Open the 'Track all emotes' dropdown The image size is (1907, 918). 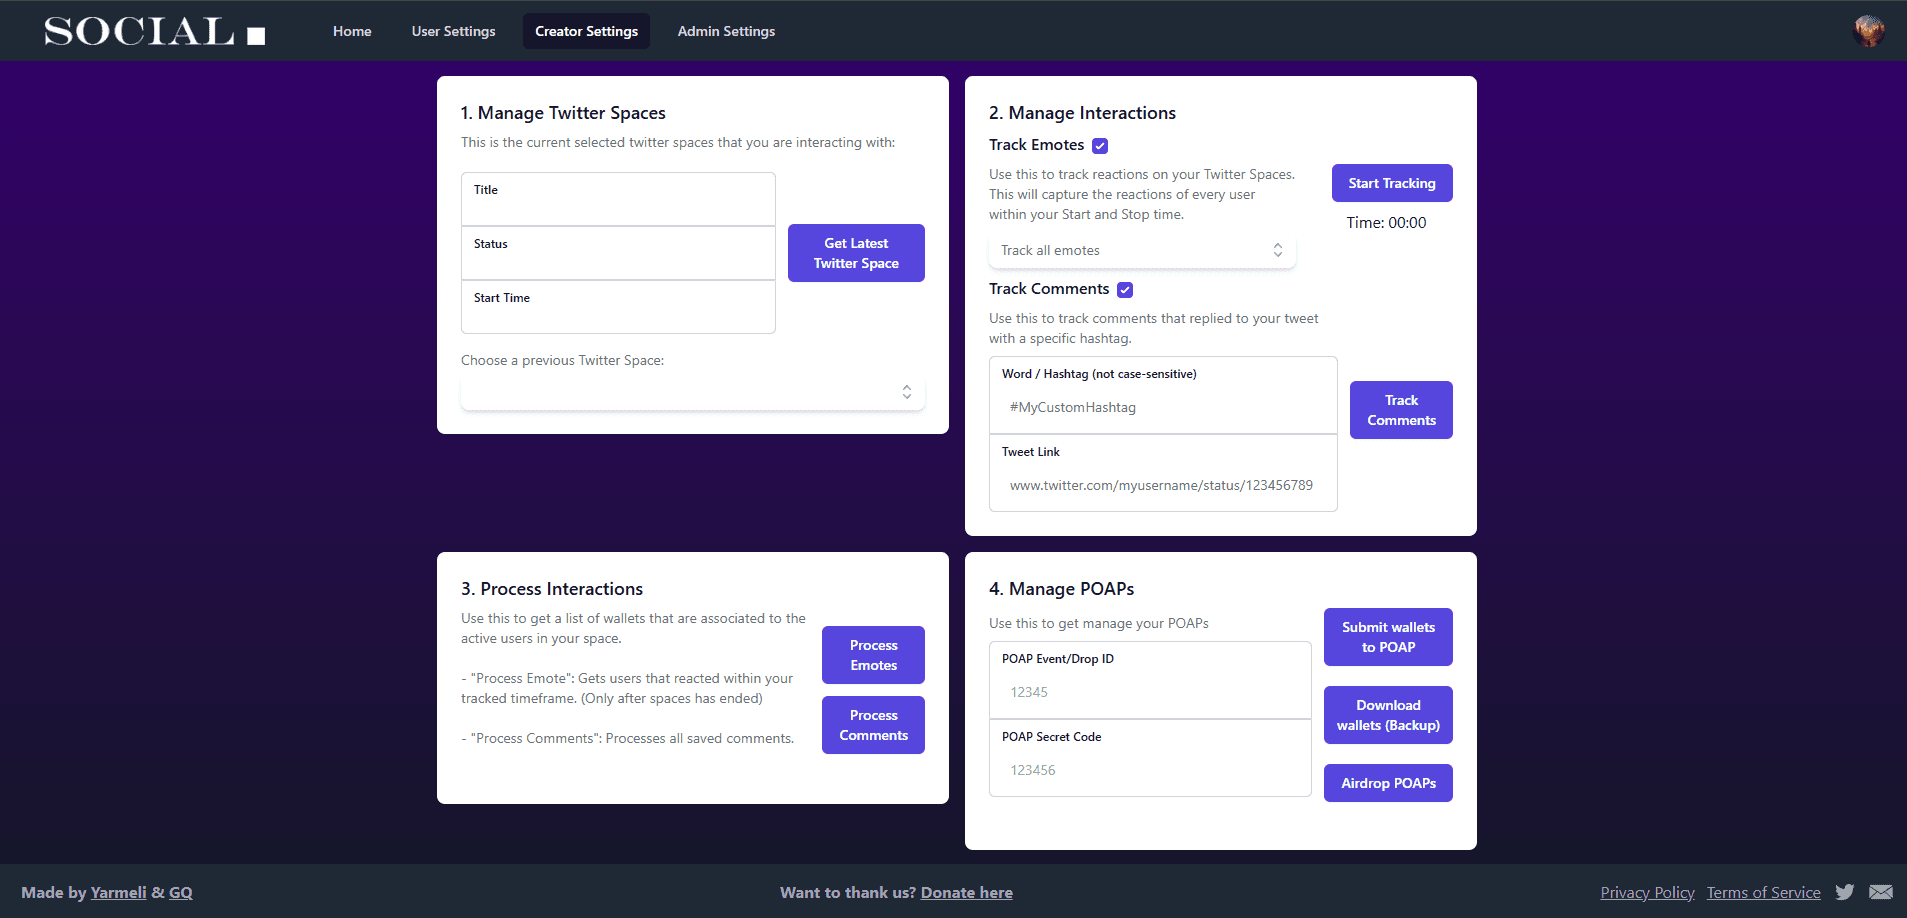pyautogui.click(x=1141, y=250)
